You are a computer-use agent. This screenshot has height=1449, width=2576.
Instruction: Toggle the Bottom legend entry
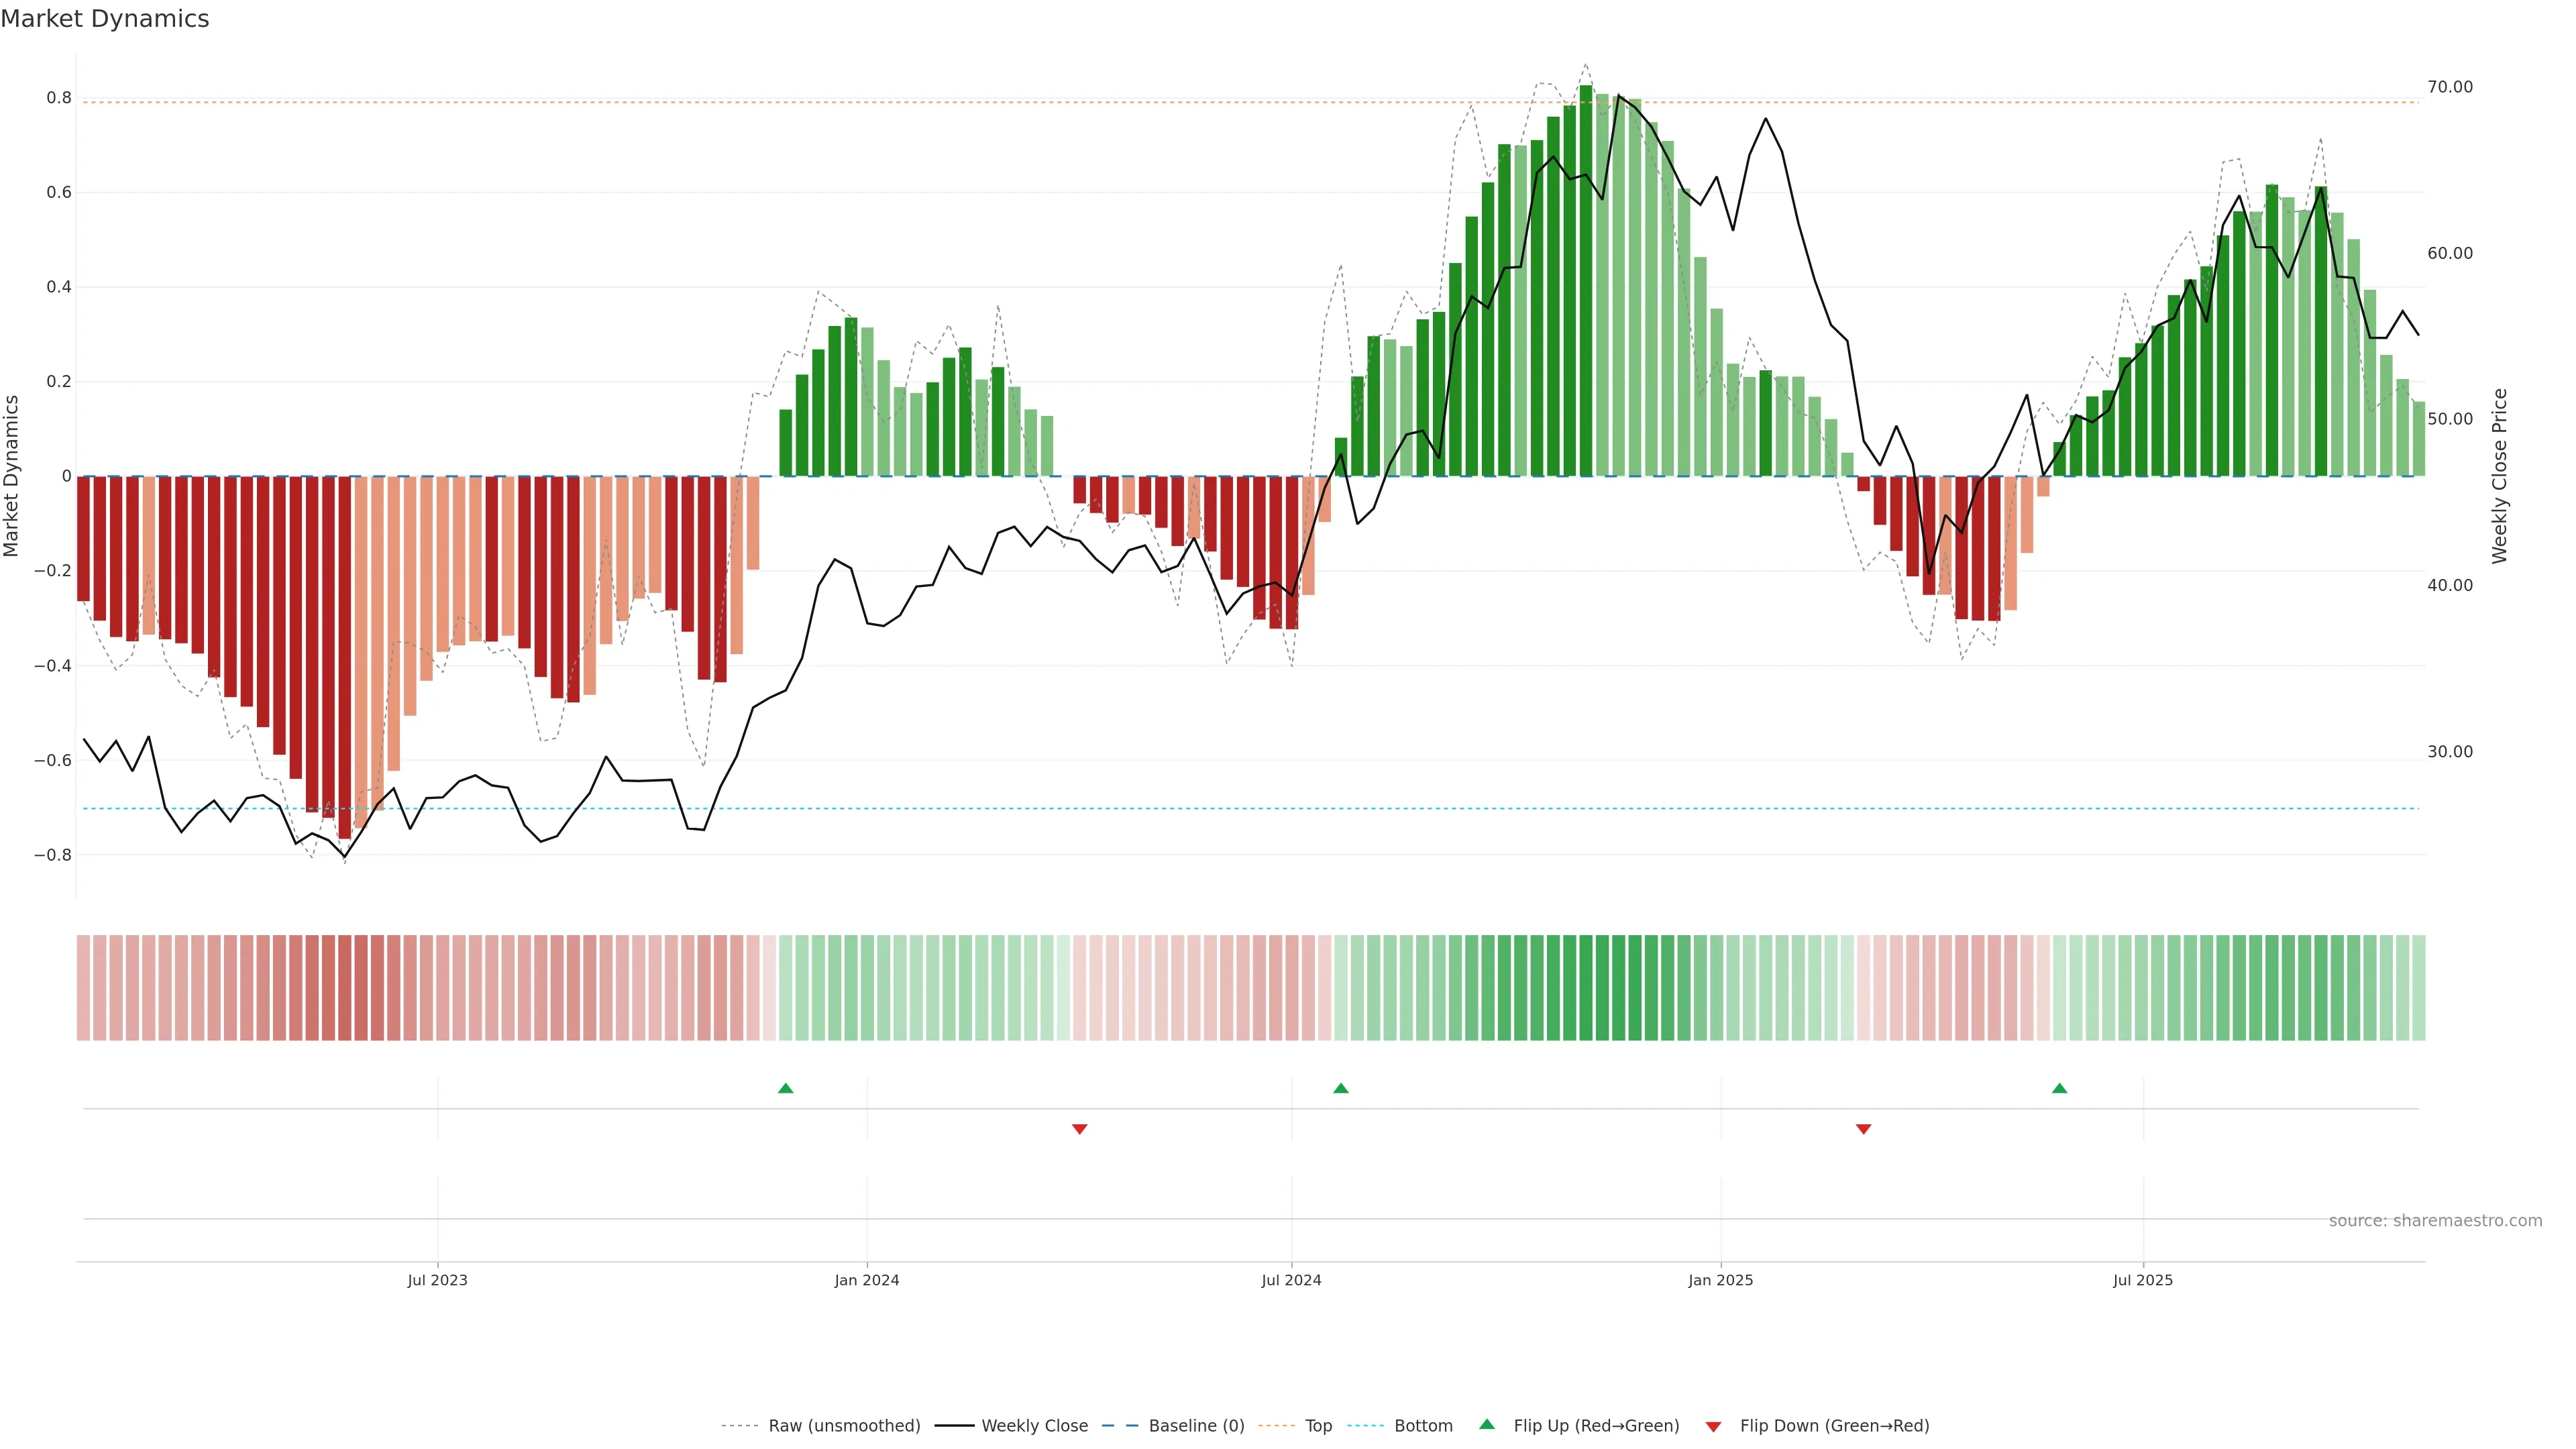pos(1423,1426)
